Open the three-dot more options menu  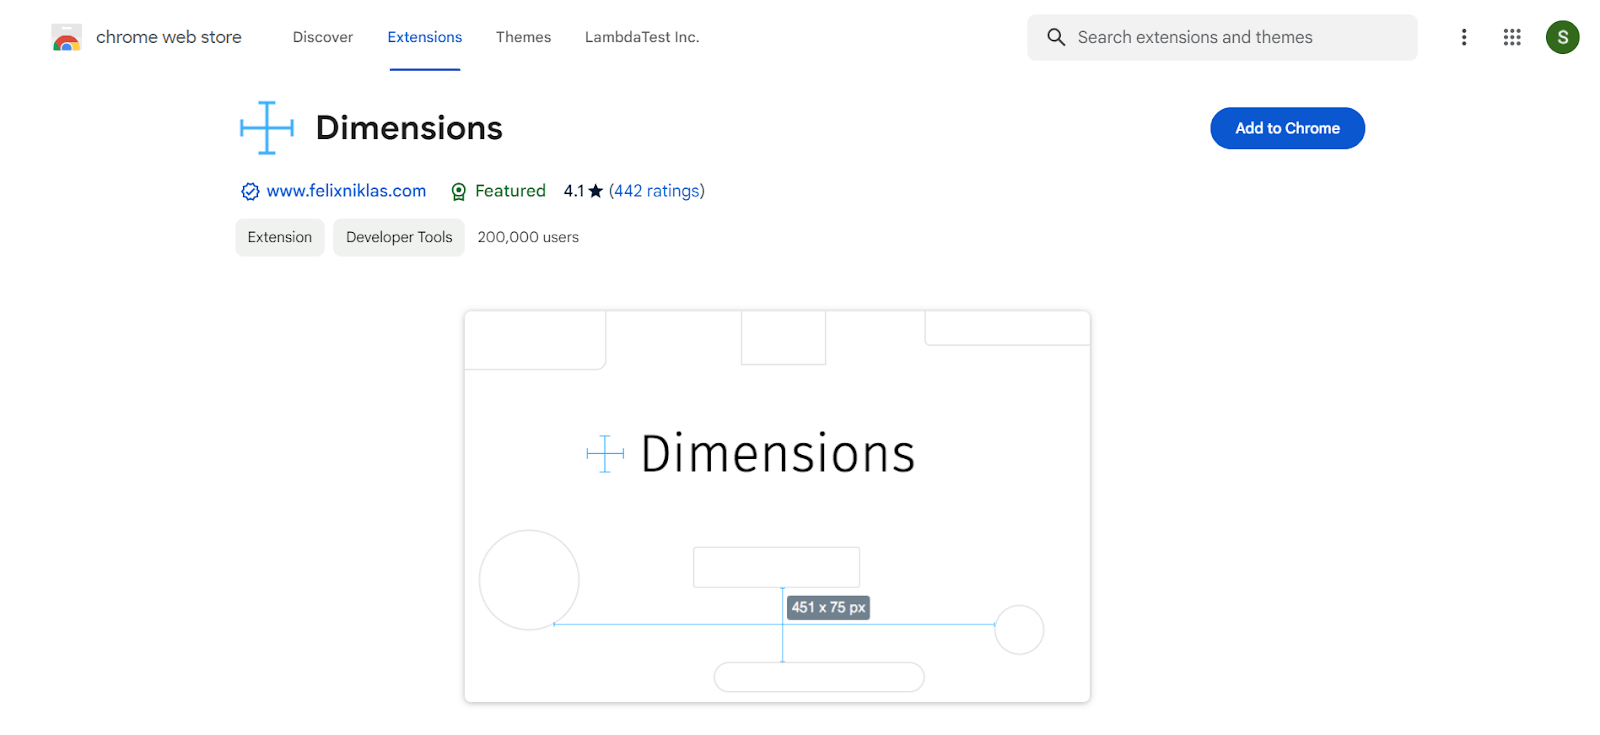[x=1464, y=37]
